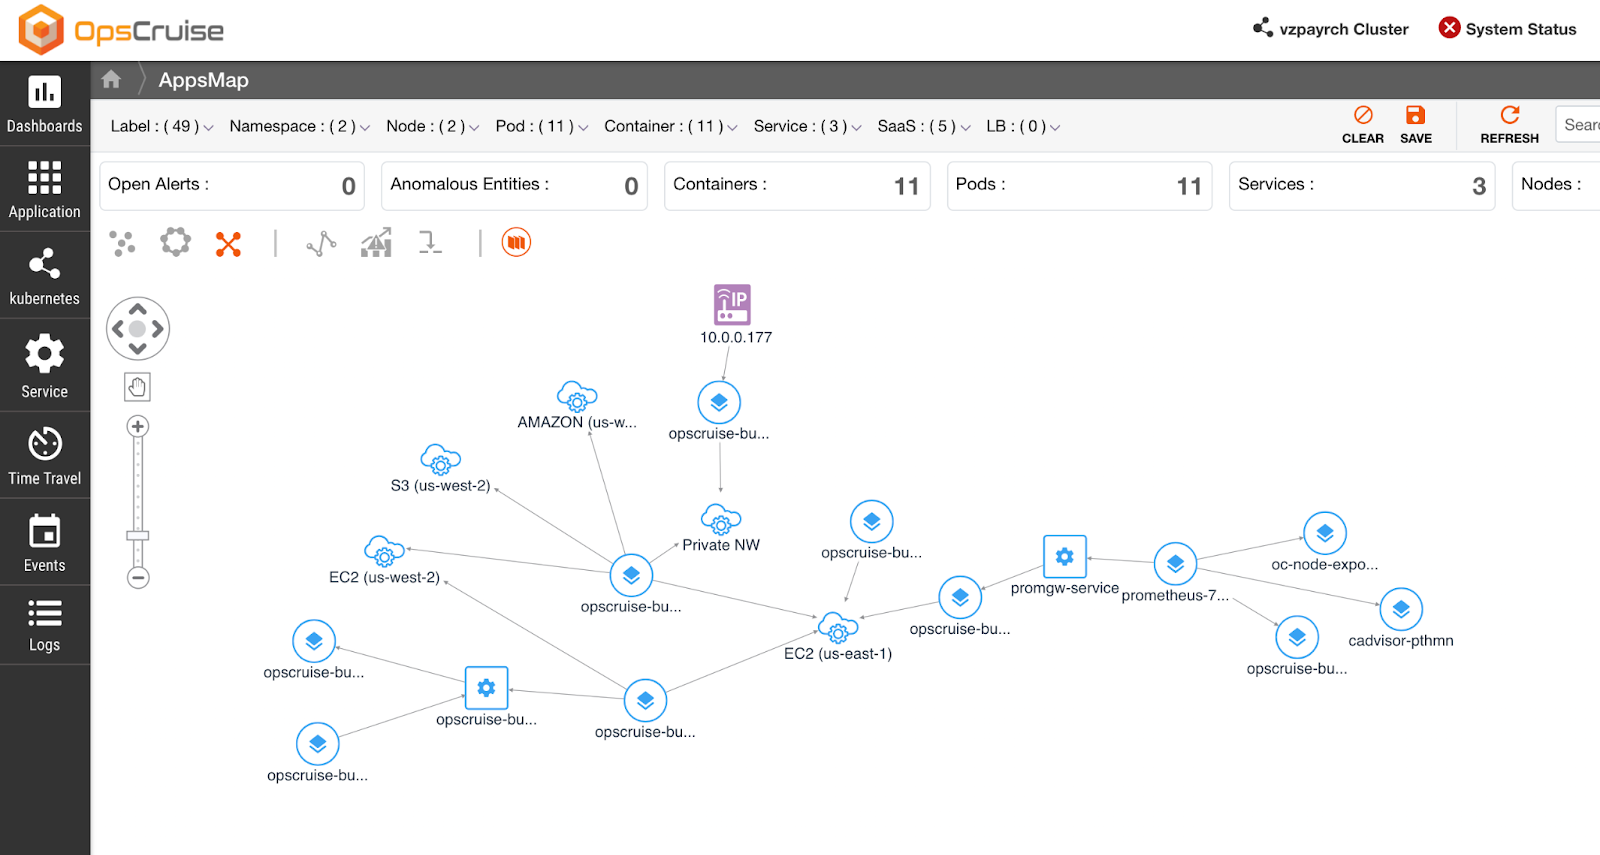Select the cadvisor-pthmn pod node
This screenshot has width=1600, height=855.
1400,609
